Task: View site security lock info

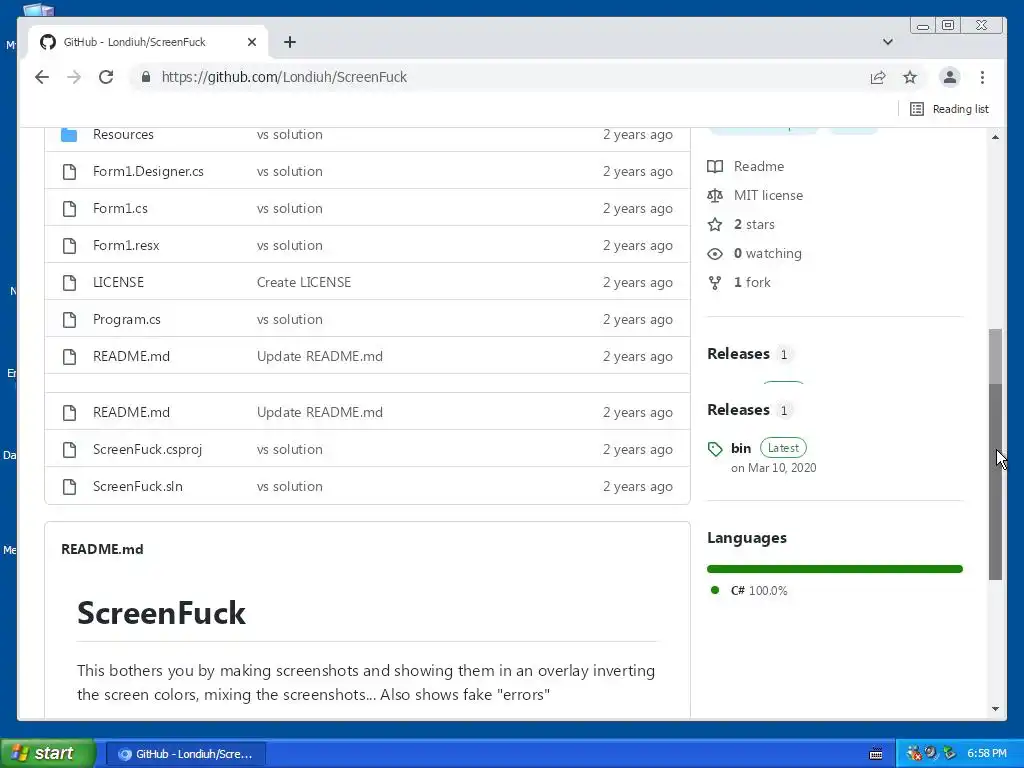Action: click(x=146, y=77)
